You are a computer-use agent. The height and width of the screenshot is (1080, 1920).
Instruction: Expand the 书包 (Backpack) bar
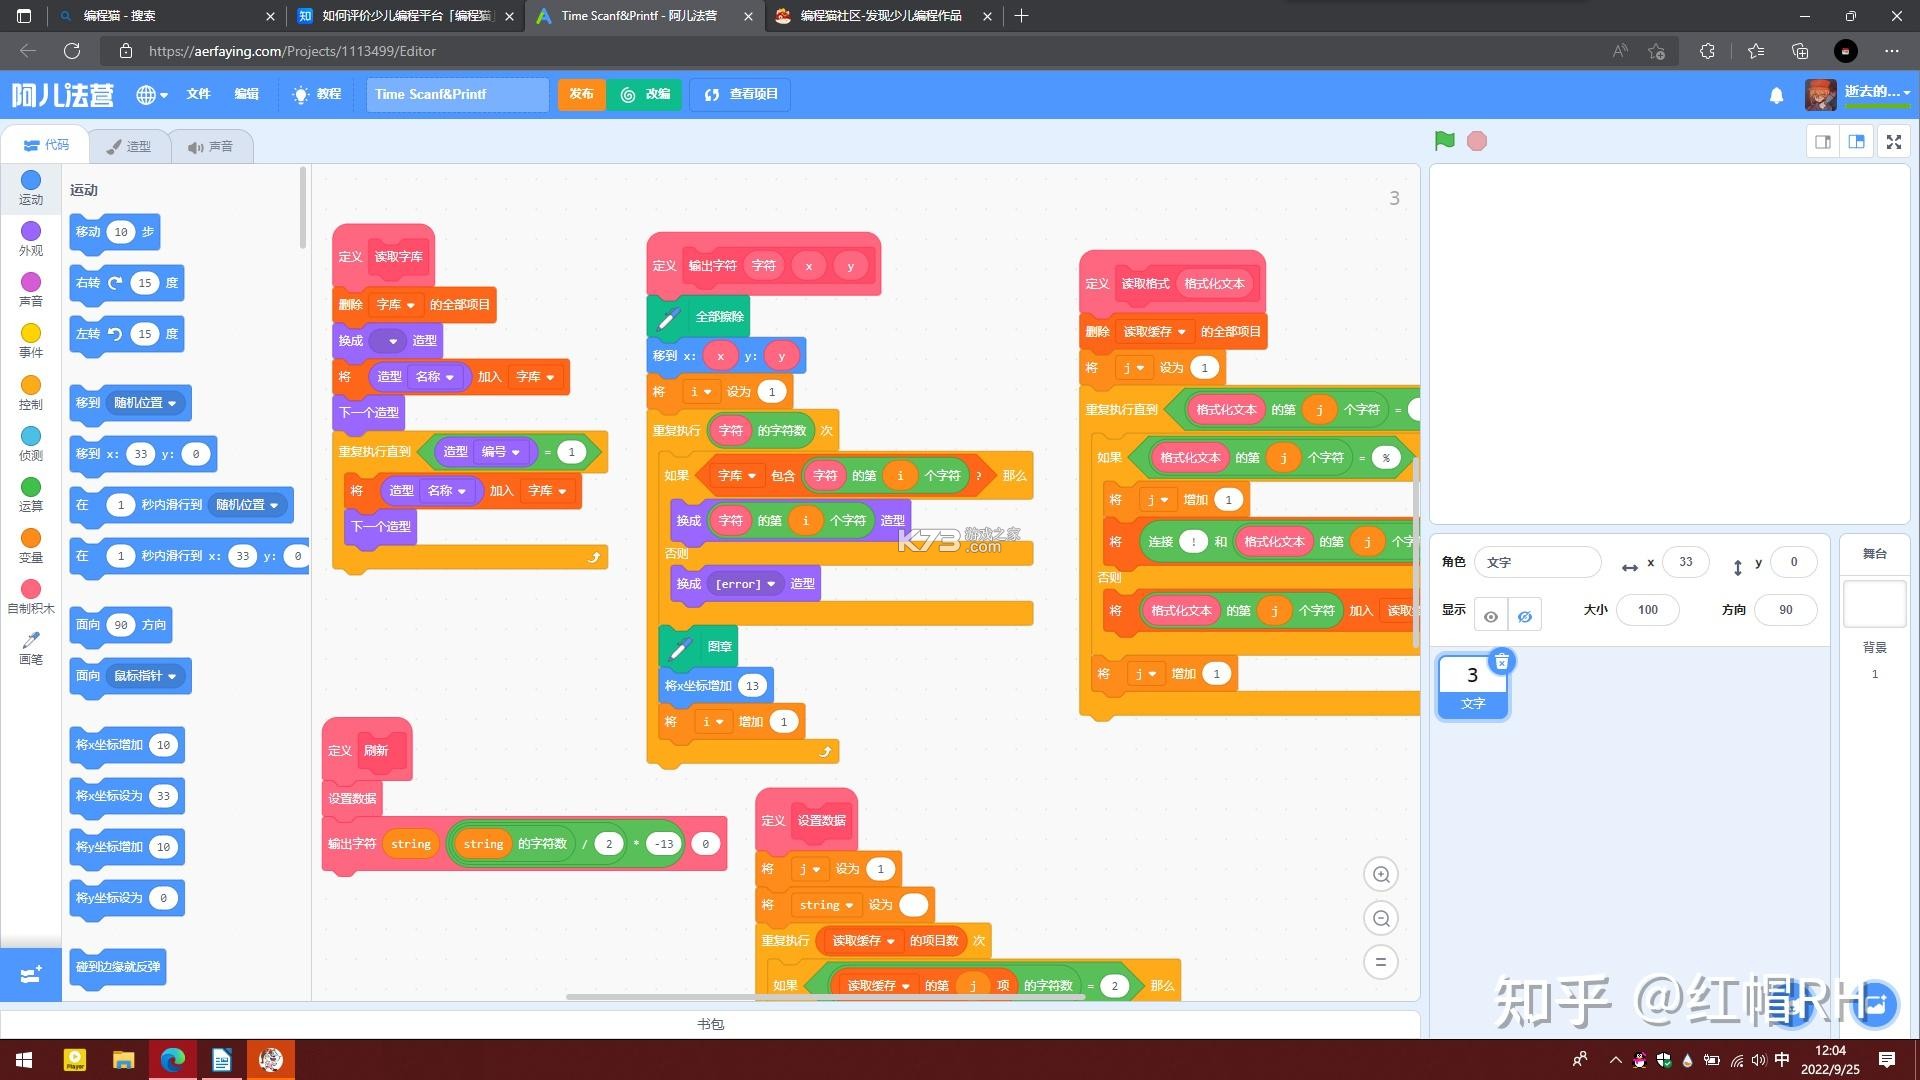pos(710,1024)
